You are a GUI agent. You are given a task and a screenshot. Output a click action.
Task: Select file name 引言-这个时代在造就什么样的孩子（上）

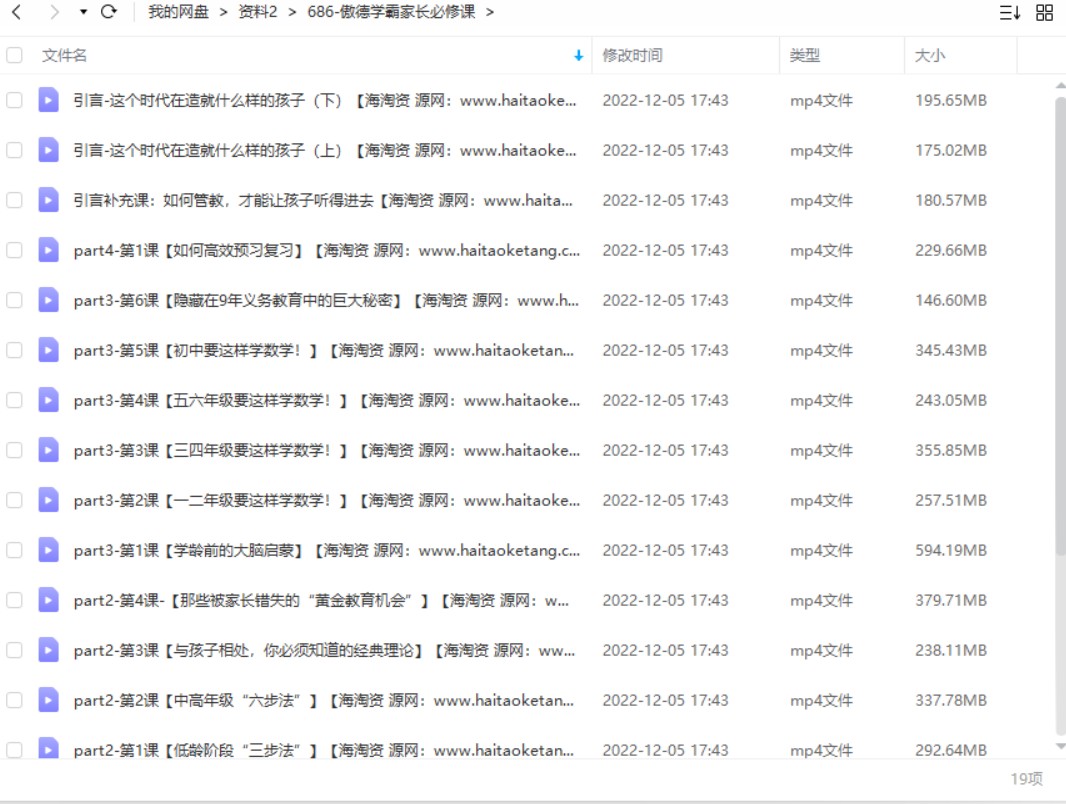coord(325,150)
